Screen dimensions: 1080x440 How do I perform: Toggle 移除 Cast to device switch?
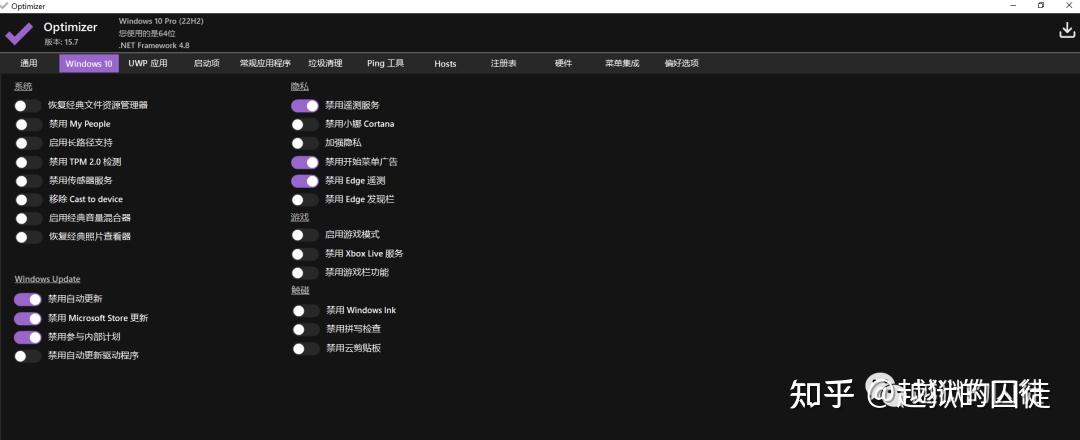click(28, 199)
